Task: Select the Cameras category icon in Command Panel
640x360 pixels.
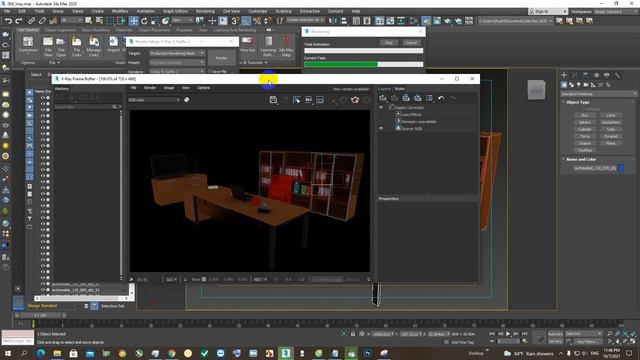Action: point(586,84)
